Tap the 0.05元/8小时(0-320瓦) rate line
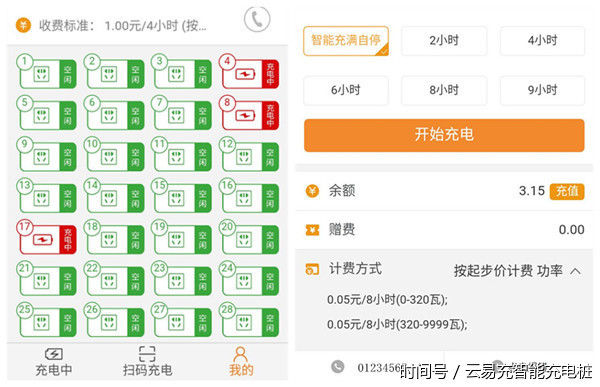The width and height of the screenshot is (600, 387). point(387,299)
